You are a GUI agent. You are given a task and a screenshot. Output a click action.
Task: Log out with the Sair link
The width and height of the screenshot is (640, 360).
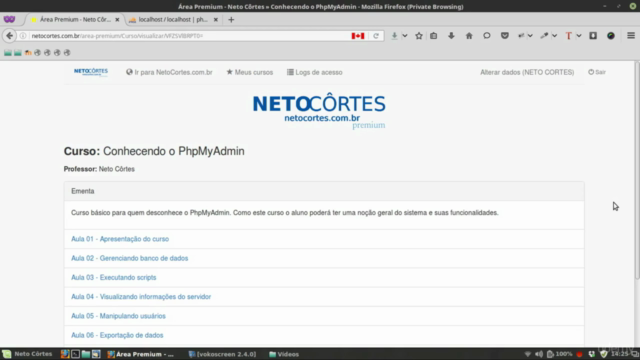(597, 72)
